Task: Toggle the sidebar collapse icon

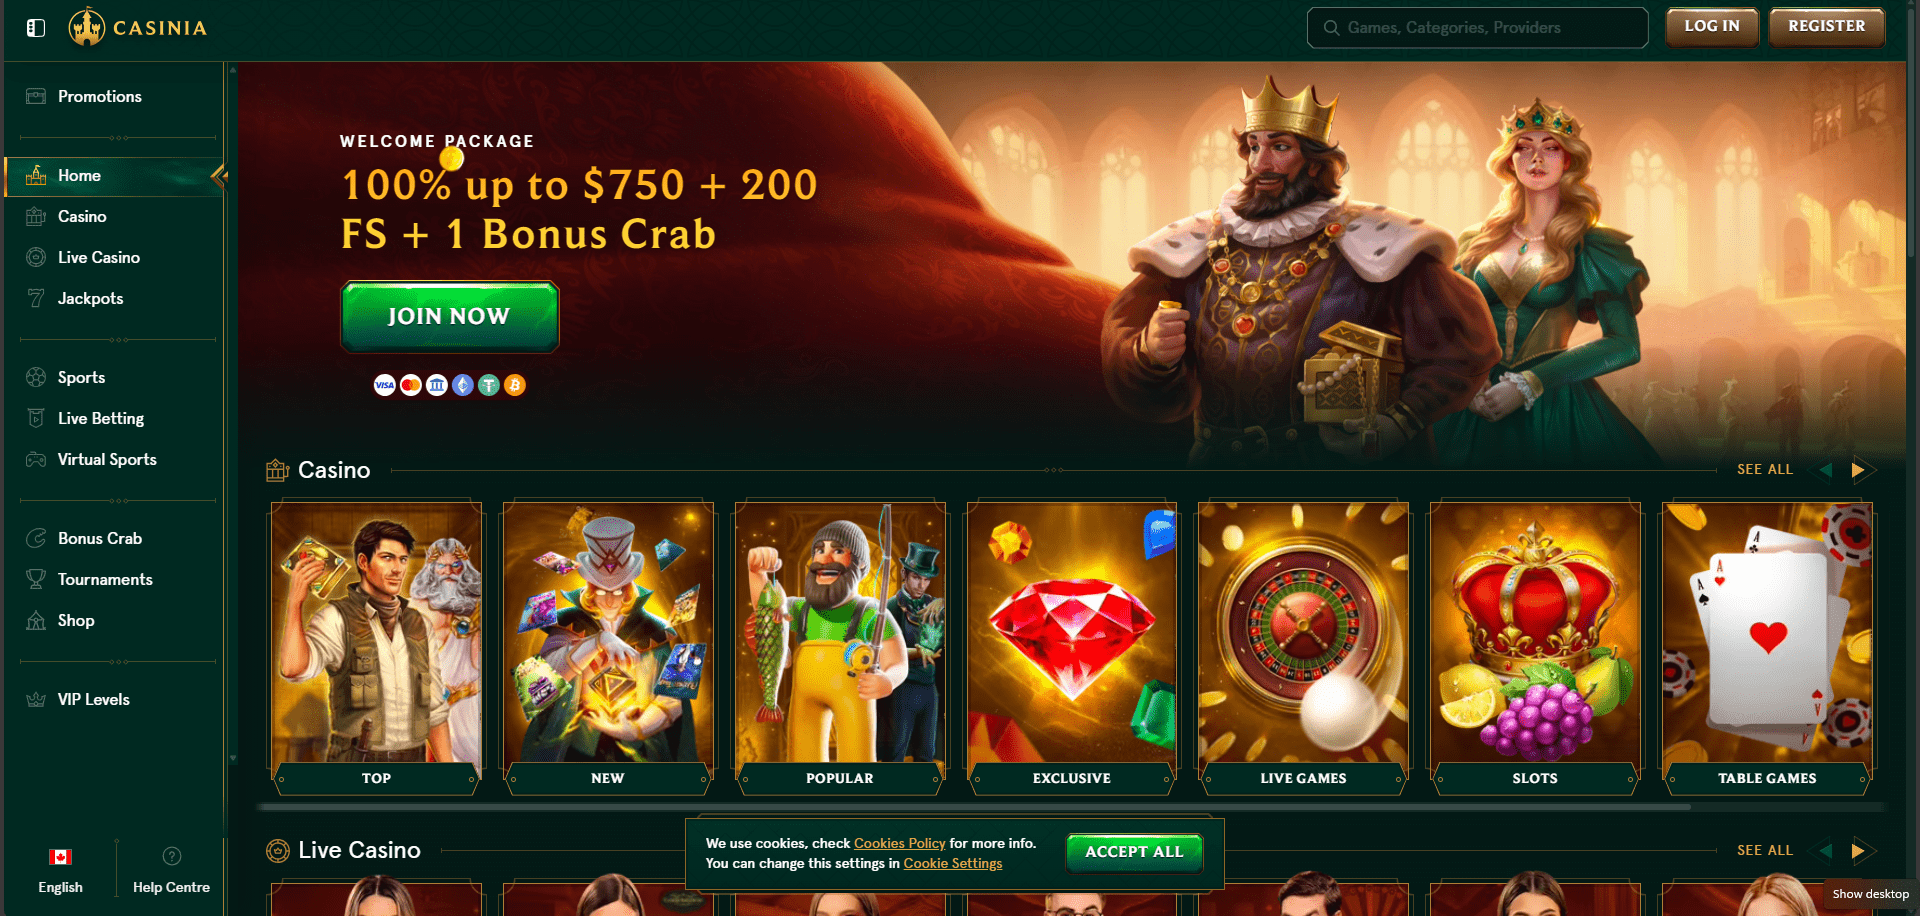Action: pos(36,28)
